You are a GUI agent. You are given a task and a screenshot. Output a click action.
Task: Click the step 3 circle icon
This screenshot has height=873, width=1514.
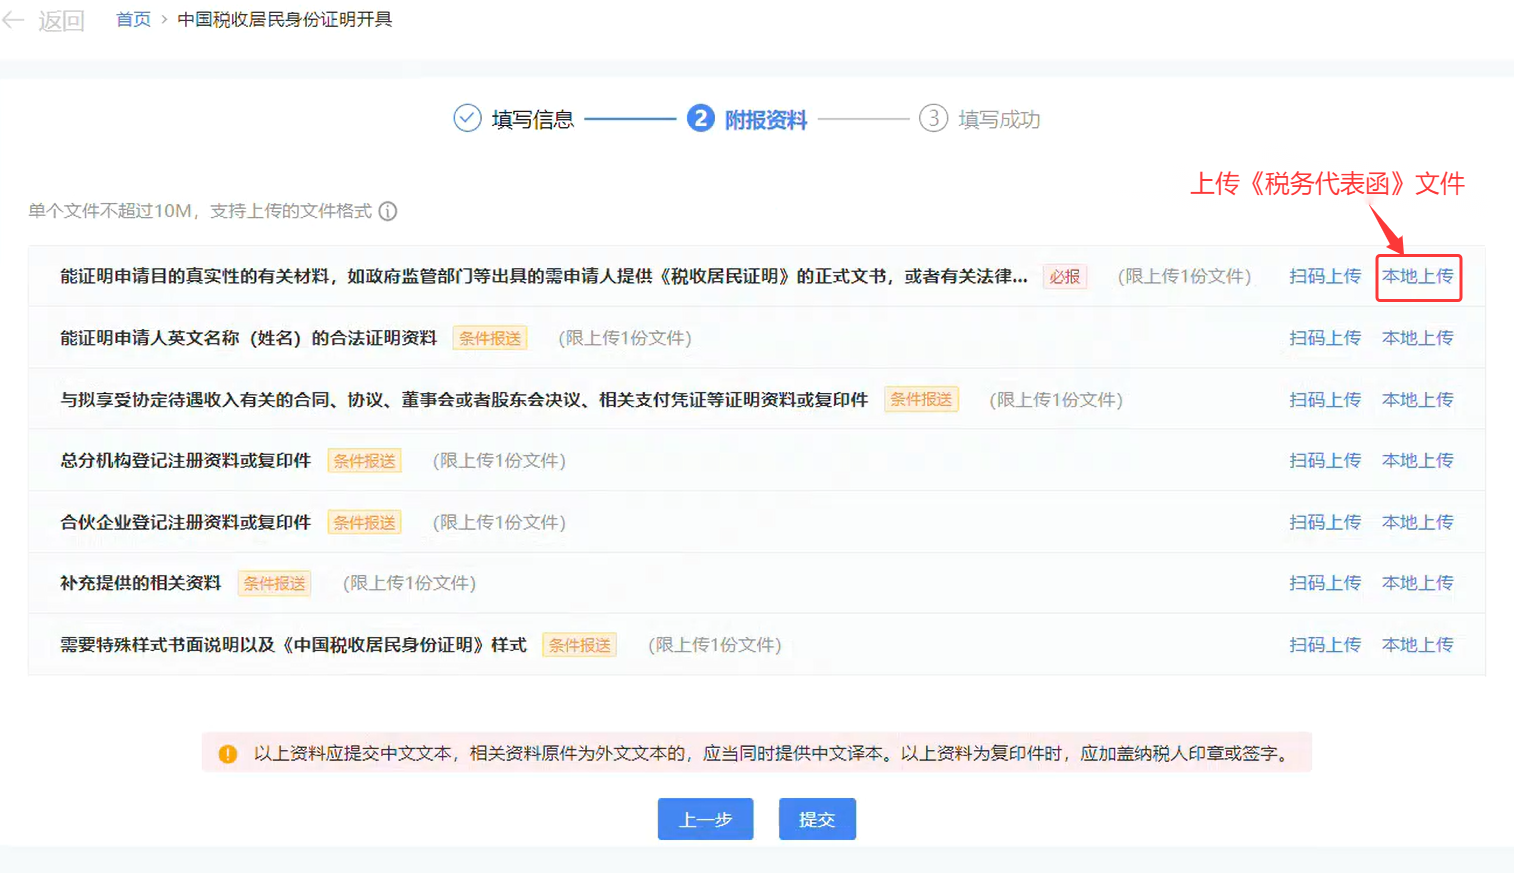point(933,118)
